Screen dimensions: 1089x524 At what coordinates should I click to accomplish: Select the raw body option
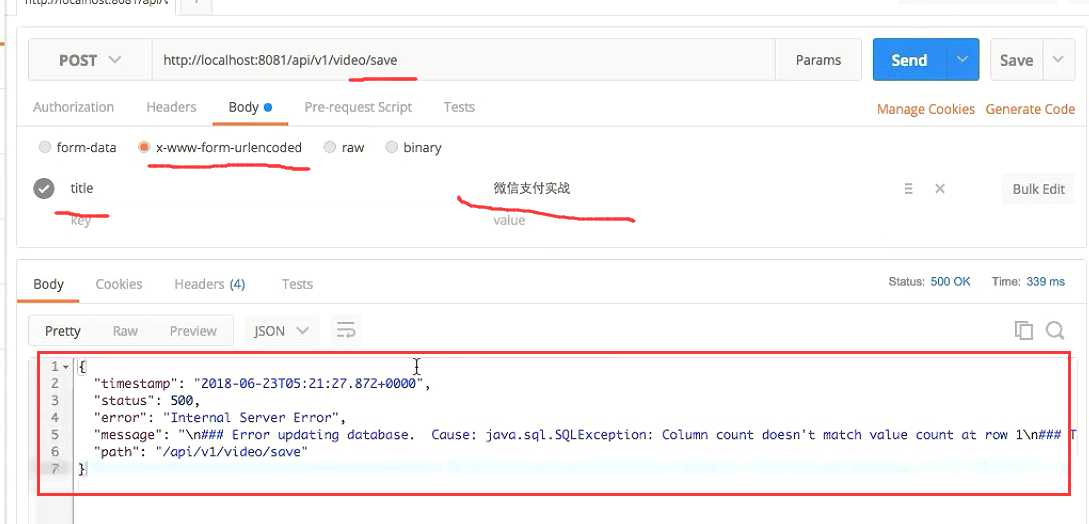pyautogui.click(x=330, y=147)
